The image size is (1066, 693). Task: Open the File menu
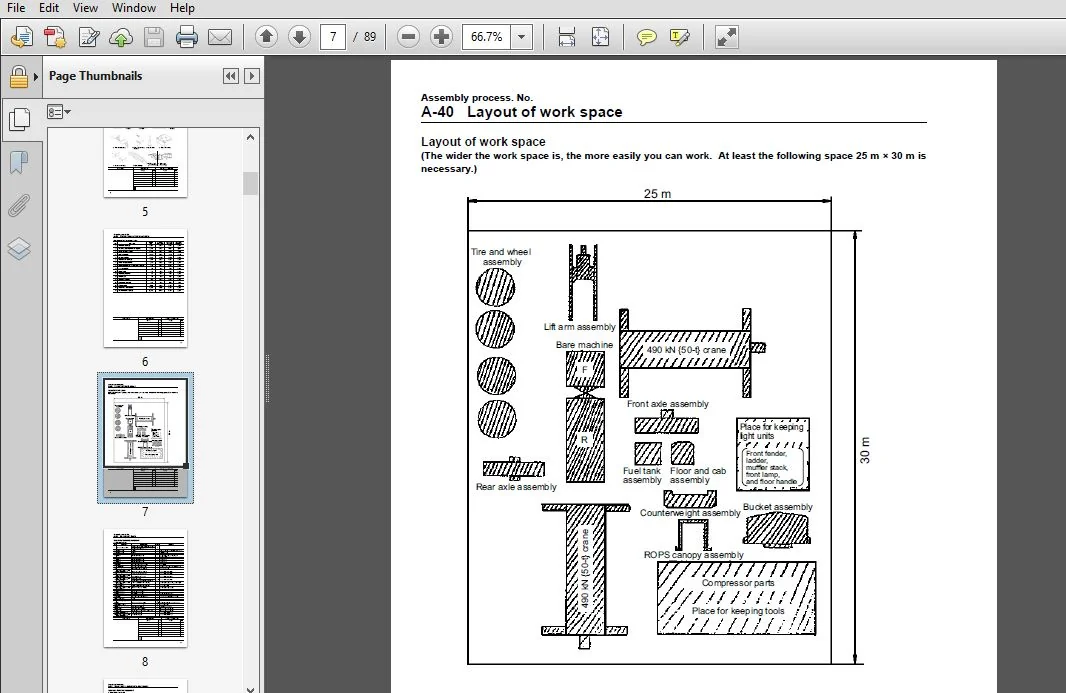tap(16, 8)
